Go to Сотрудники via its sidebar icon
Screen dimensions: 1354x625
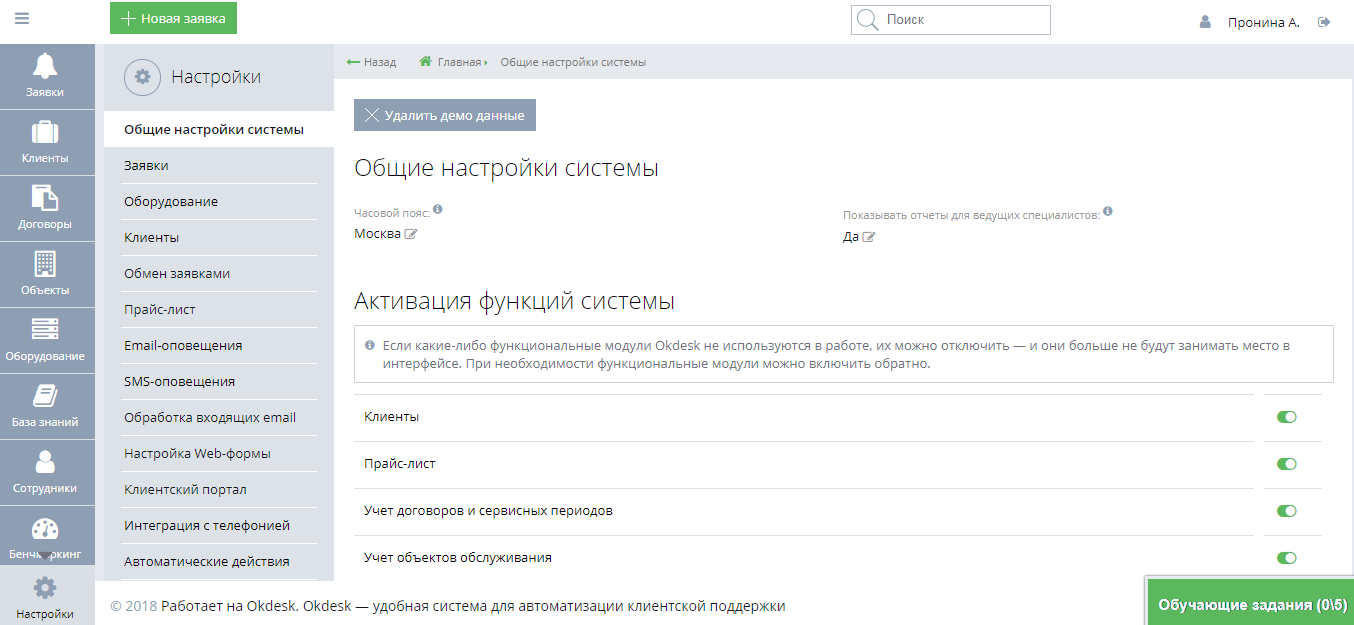click(47, 471)
